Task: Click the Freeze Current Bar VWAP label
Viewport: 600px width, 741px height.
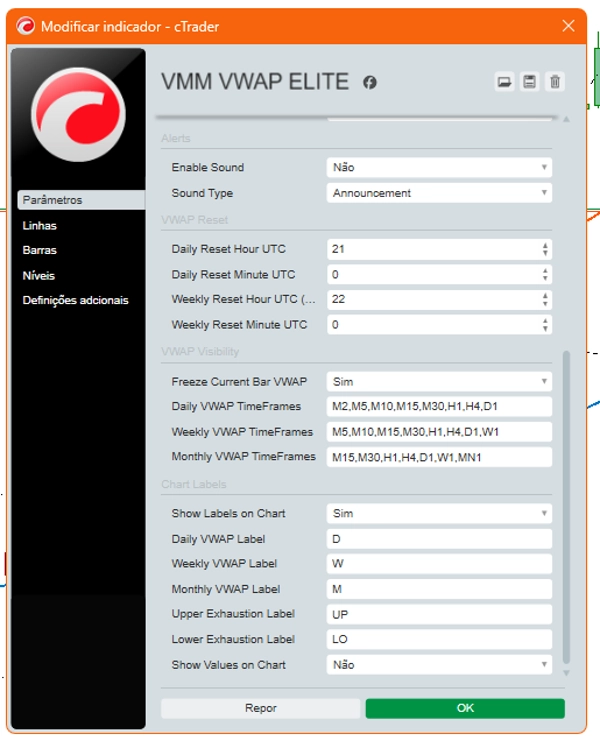Action: pyautogui.click(x=239, y=381)
